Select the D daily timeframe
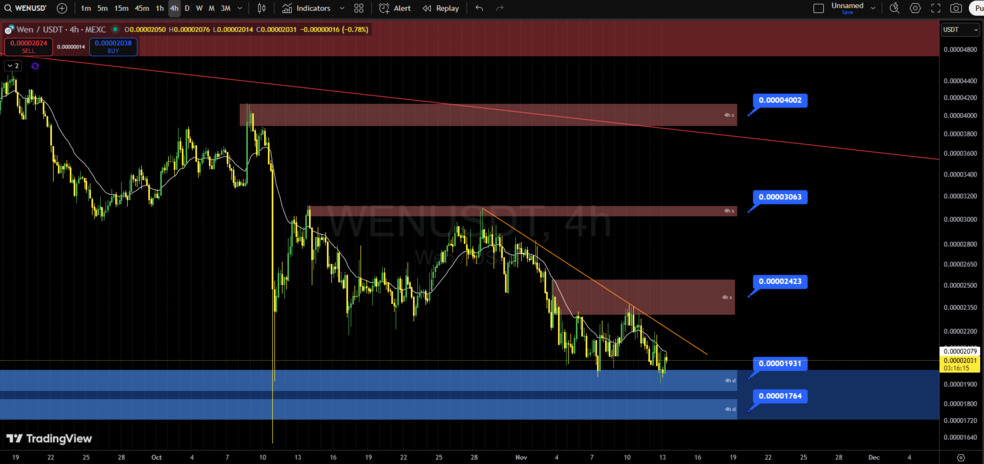984x464 pixels. click(x=187, y=8)
